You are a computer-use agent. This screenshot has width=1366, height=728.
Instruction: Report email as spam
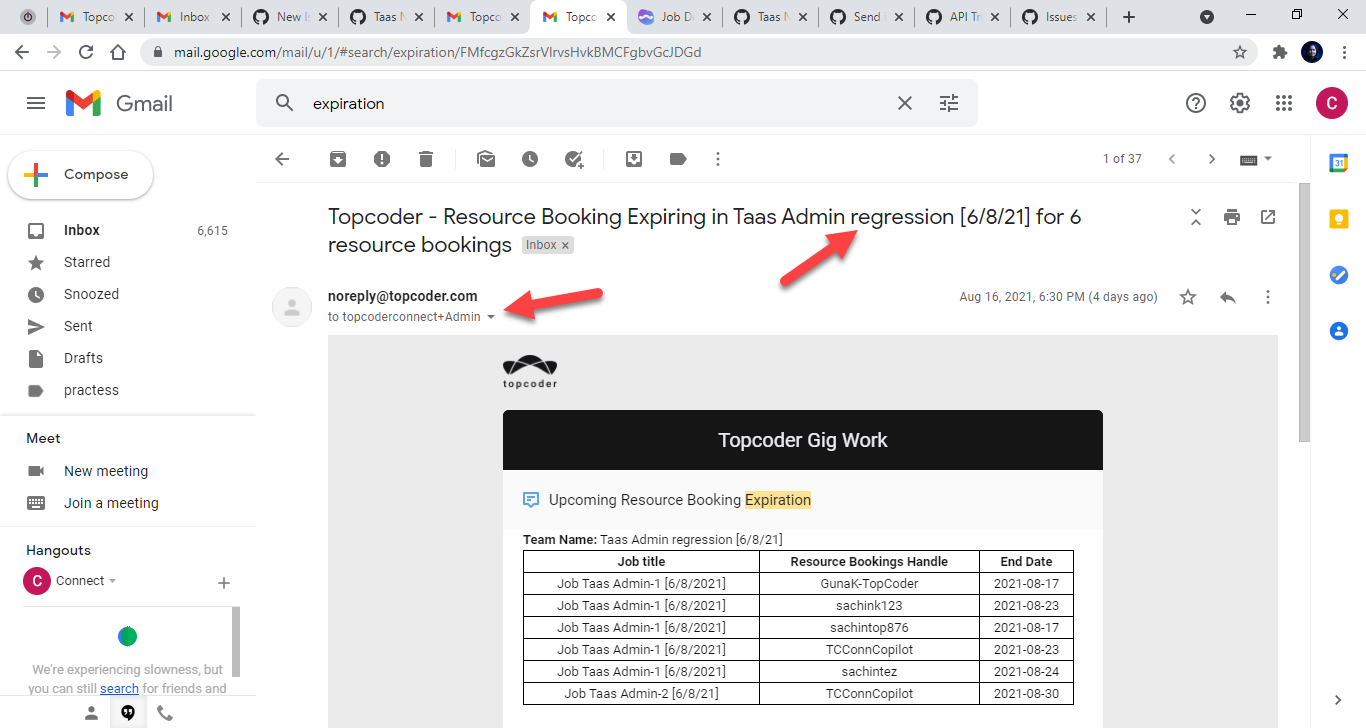tap(382, 159)
